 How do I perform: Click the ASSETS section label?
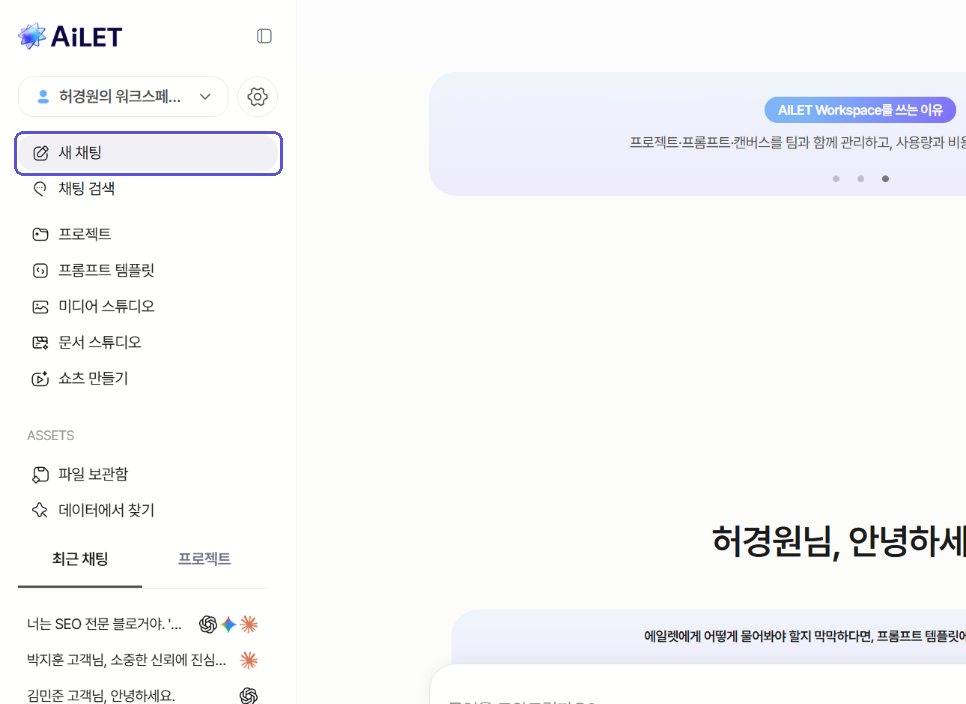click(51, 435)
